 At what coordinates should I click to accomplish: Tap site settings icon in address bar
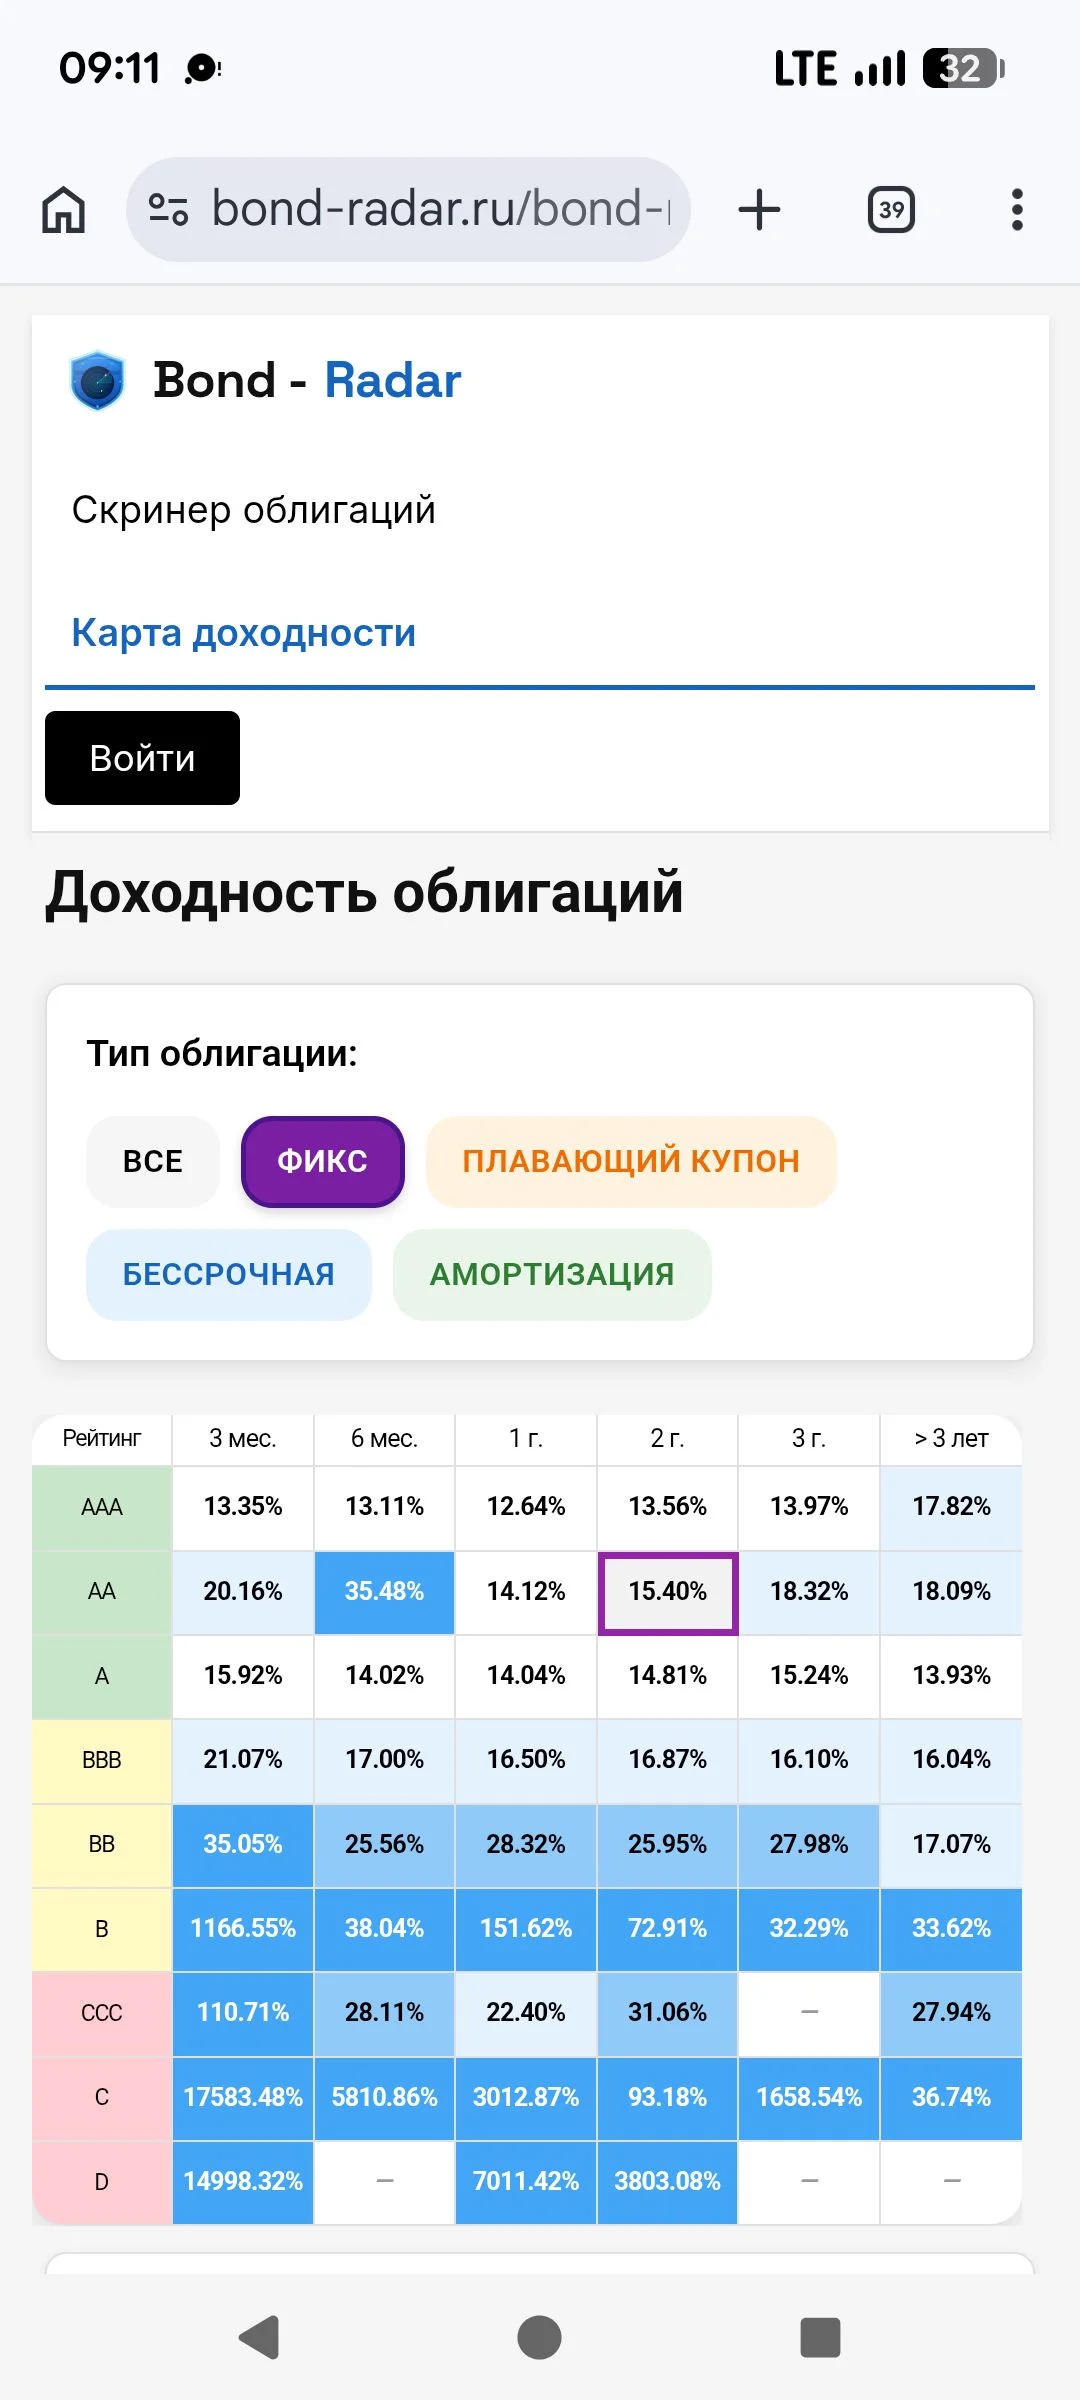tap(168, 210)
